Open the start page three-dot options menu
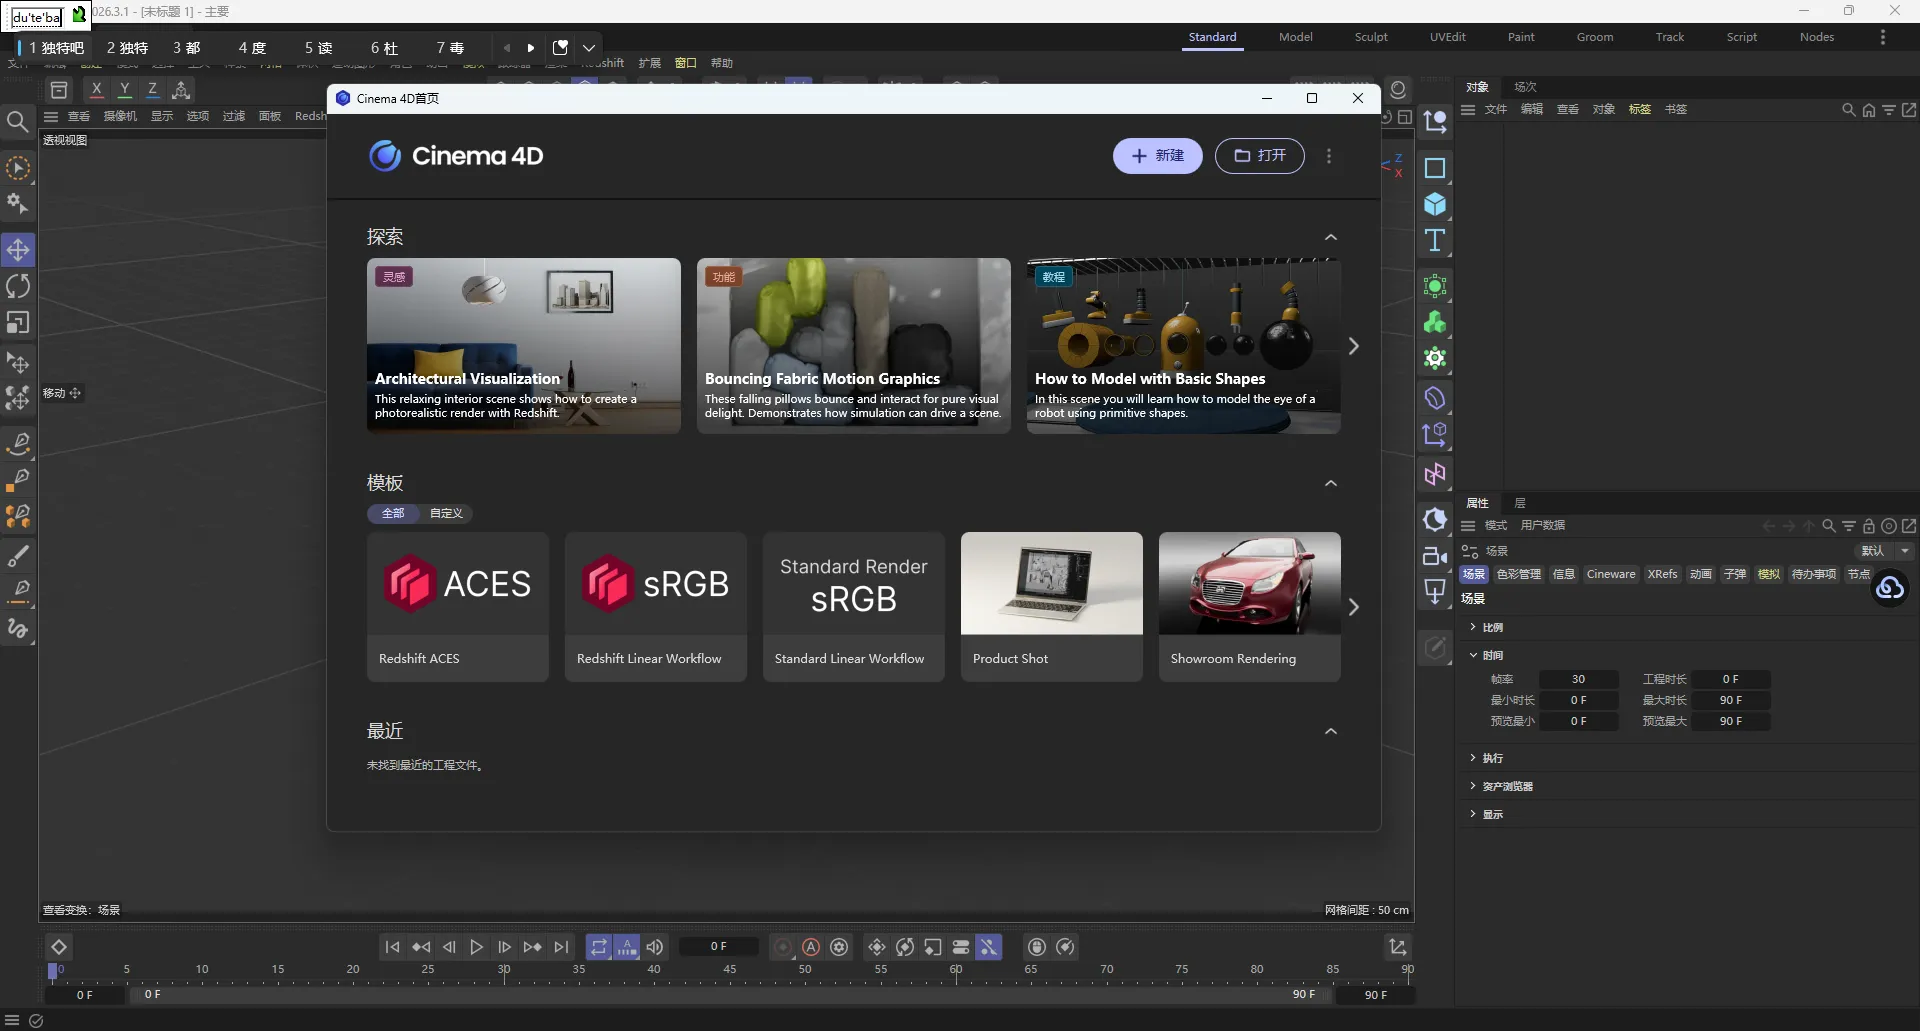The height and width of the screenshot is (1031, 1920). tap(1329, 156)
